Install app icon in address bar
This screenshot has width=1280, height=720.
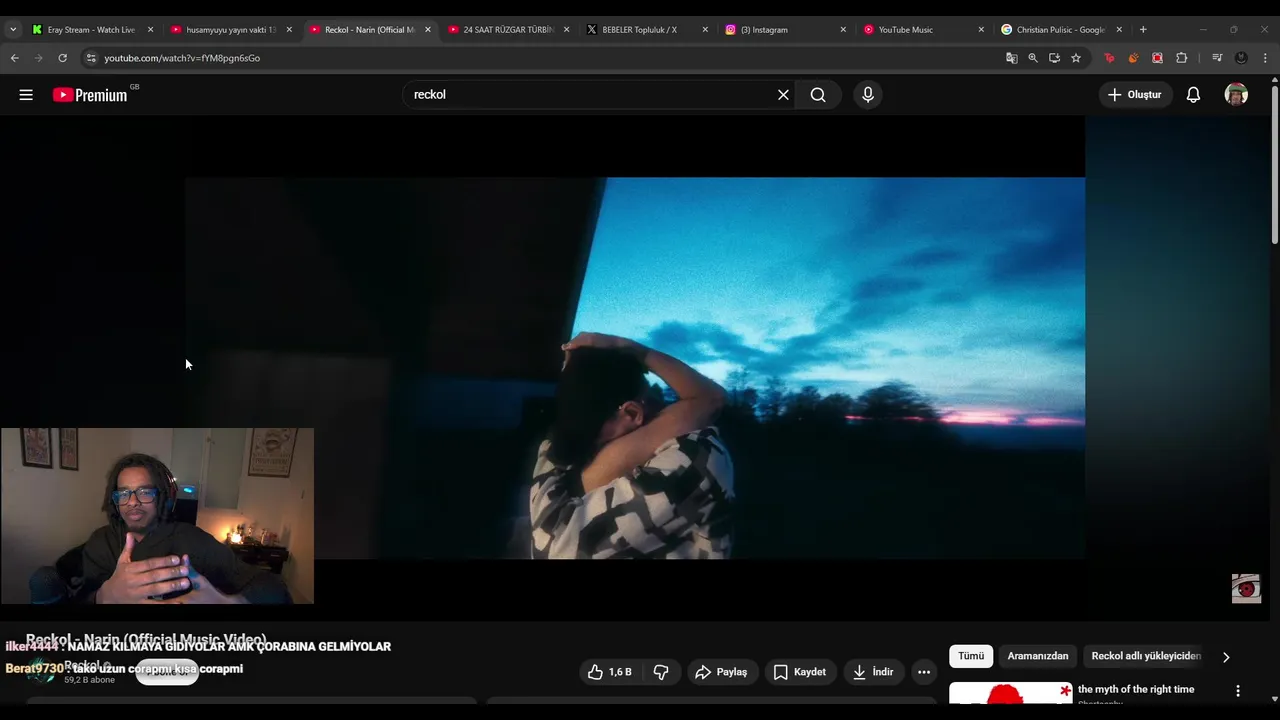[1054, 58]
